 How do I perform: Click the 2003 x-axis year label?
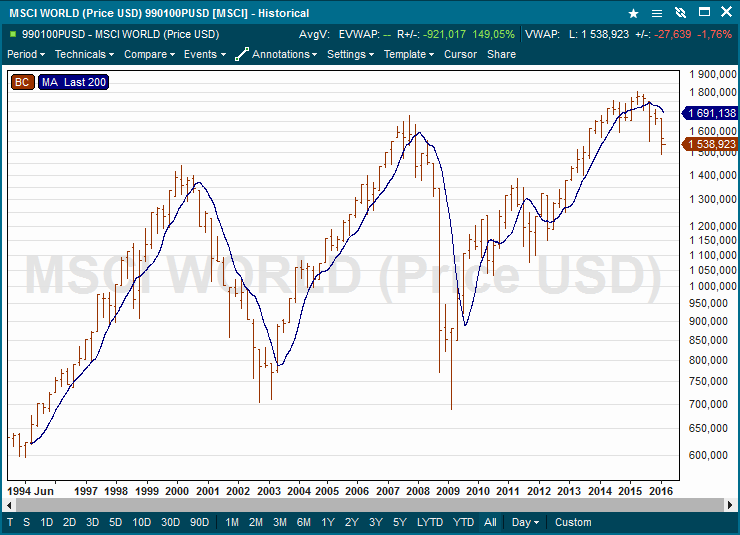click(x=269, y=491)
